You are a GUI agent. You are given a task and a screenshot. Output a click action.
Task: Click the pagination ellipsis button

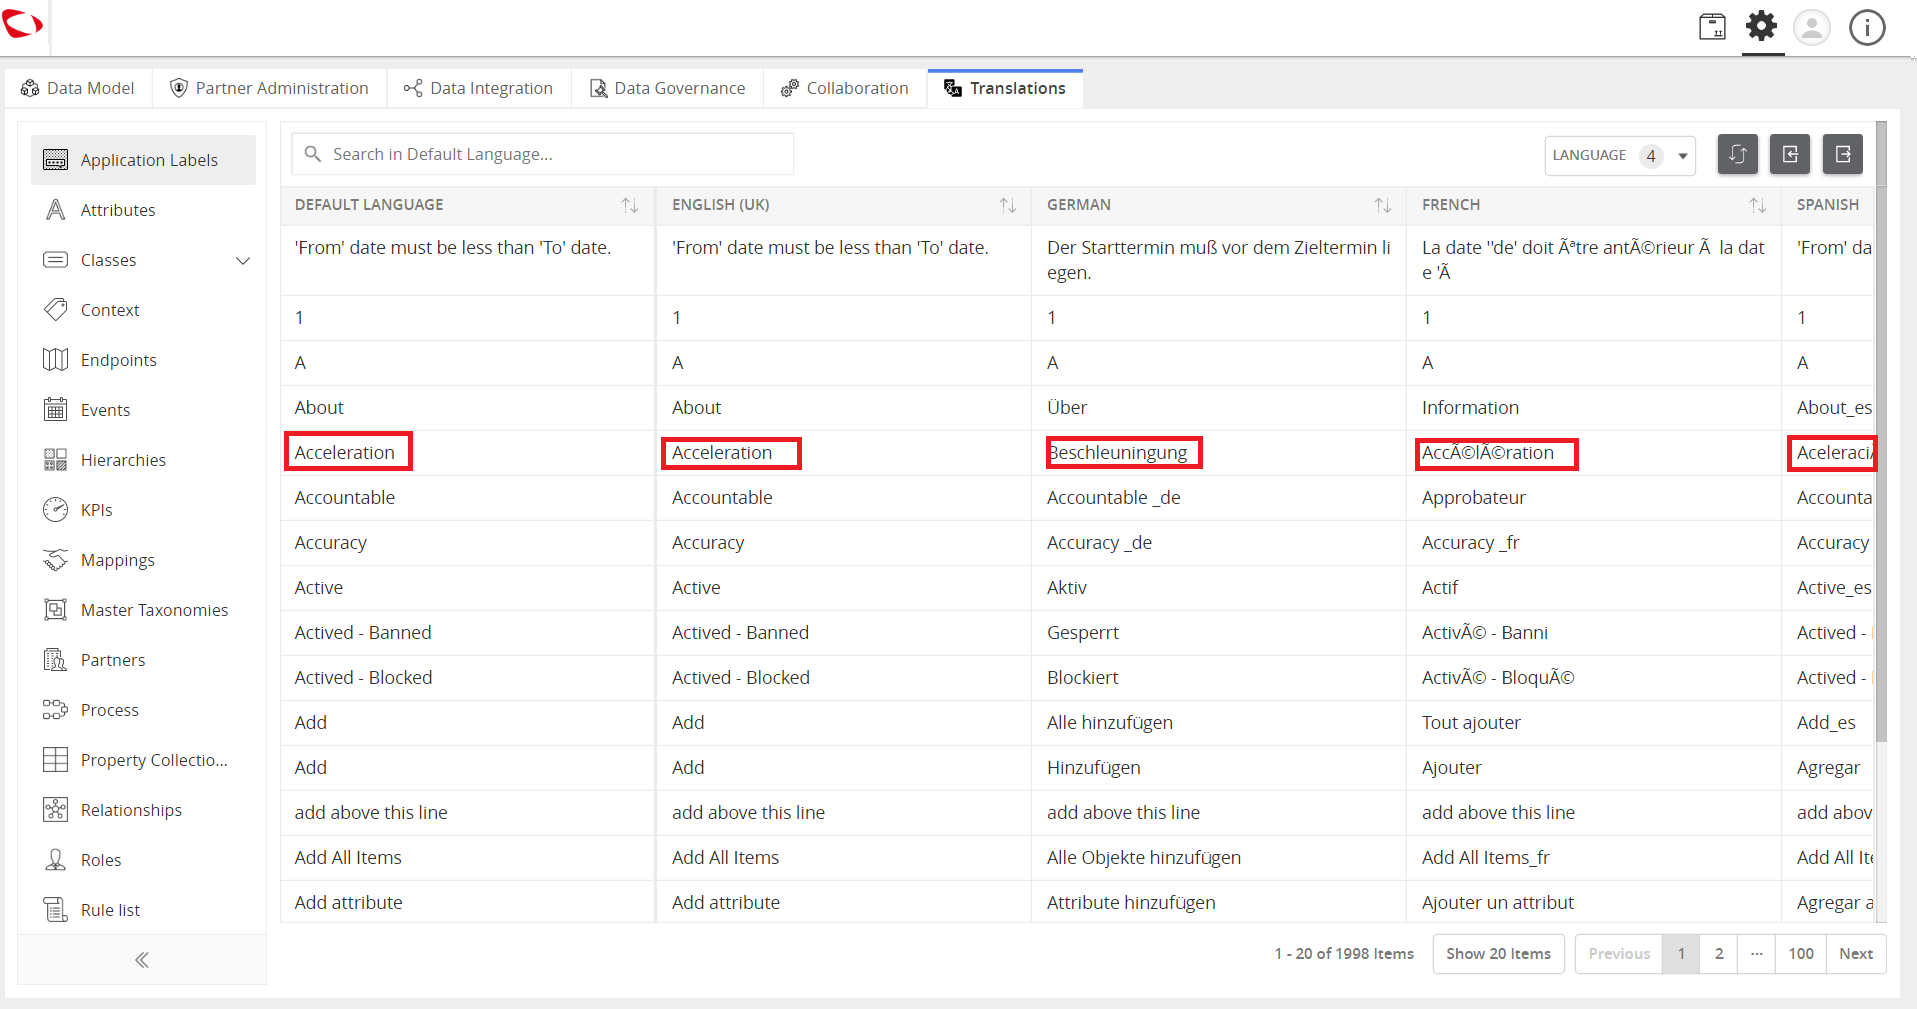[1757, 954]
